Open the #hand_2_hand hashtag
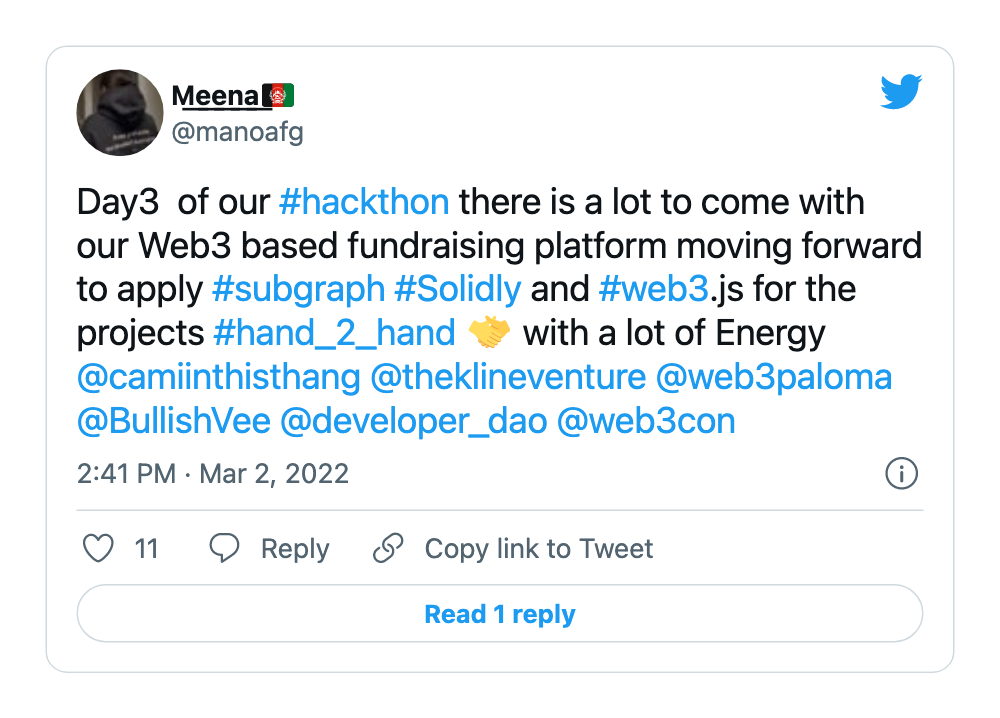Viewport: 1000px width, 718px height. point(335,333)
